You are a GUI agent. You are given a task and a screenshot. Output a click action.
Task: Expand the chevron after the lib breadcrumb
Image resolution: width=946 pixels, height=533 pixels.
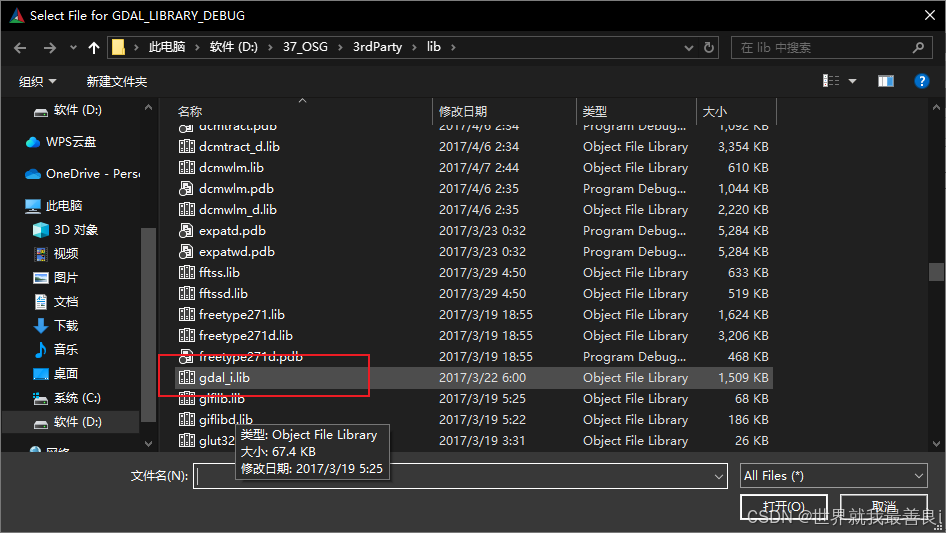tap(453, 47)
